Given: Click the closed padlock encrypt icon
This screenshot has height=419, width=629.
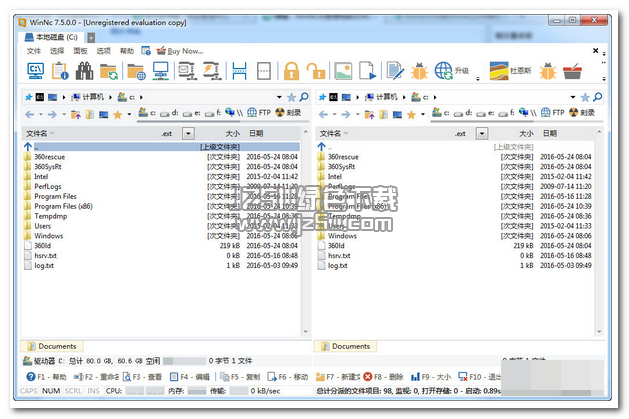Looking at the screenshot, I should pyautogui.click(x=291, y=71).
